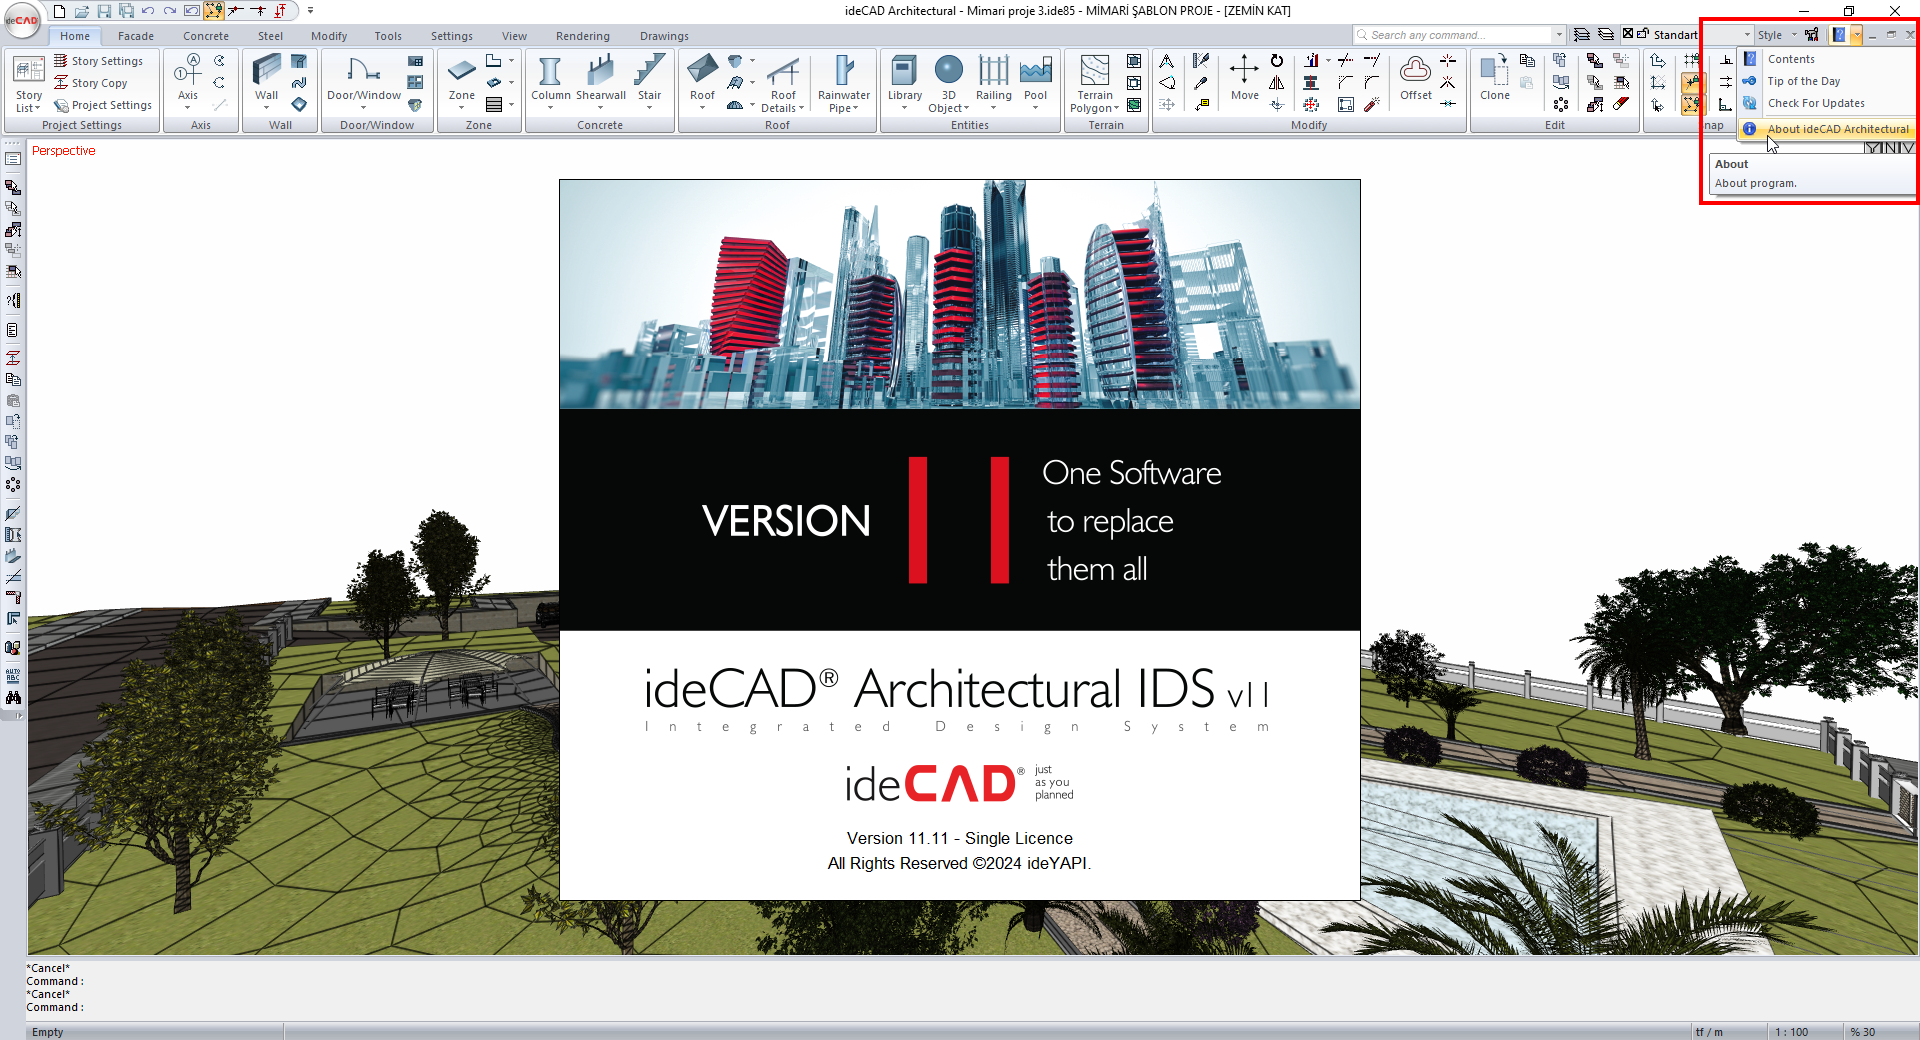Click the Save diskette icon

coord(104,11)
